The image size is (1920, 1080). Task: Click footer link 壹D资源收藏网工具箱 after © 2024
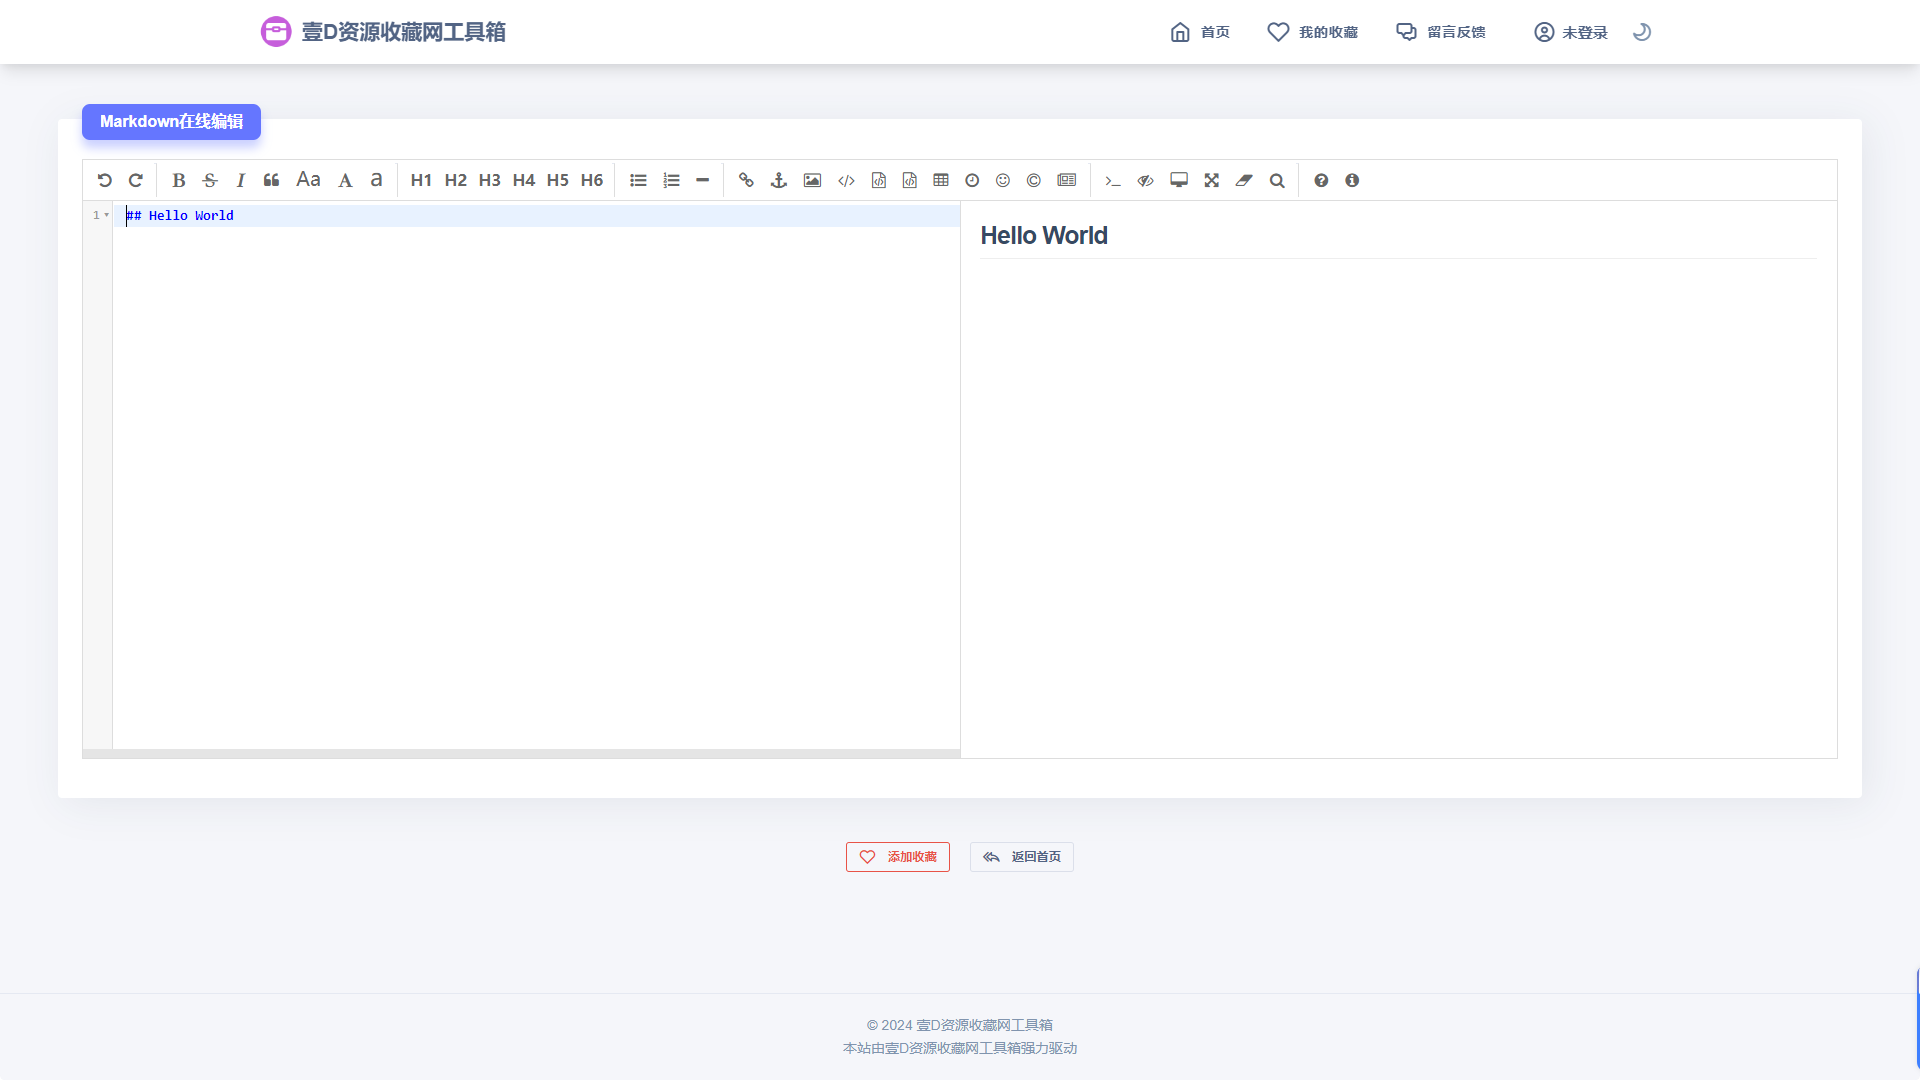coord(984,1025)
